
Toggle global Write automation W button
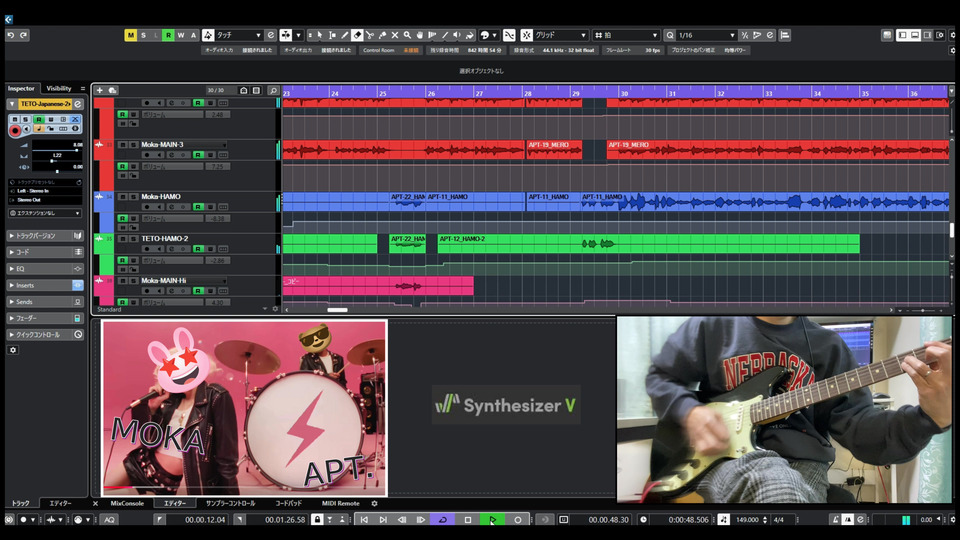click(x=181, y=36)
